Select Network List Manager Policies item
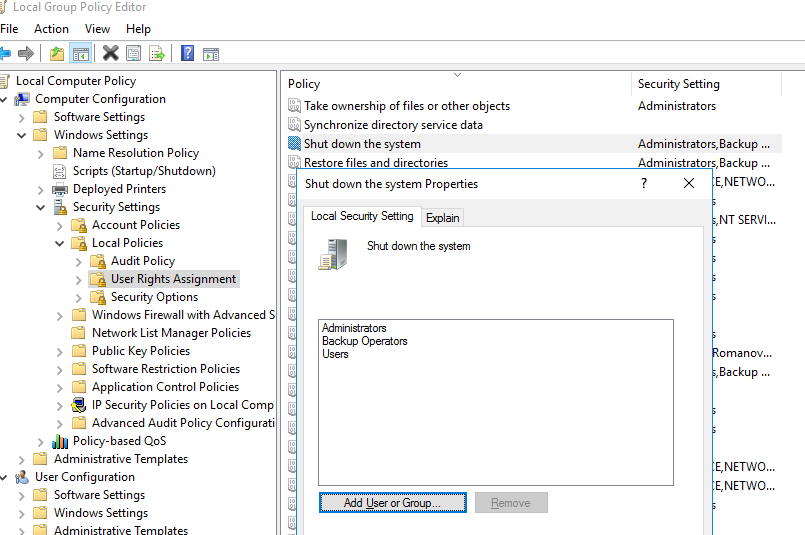Image resolution: width=805 pixels, height=535 pixels. [x=171, y=333]
